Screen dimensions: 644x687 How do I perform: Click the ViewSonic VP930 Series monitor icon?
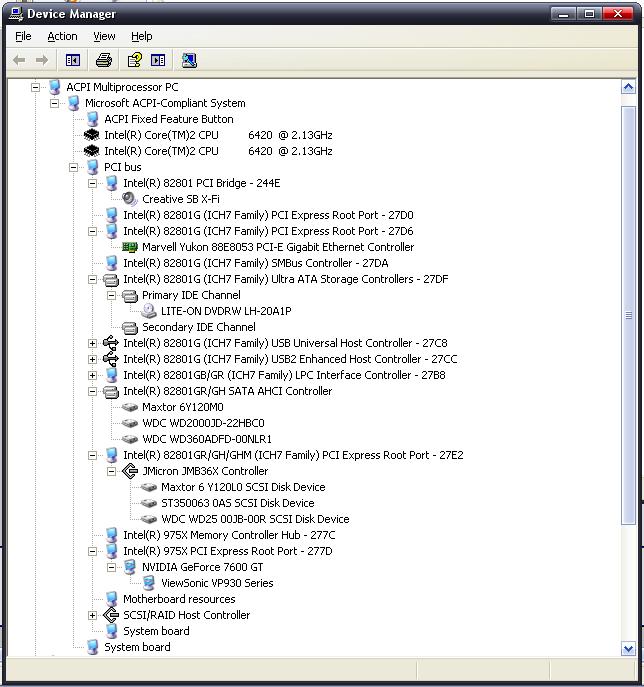tap(149, 583)
